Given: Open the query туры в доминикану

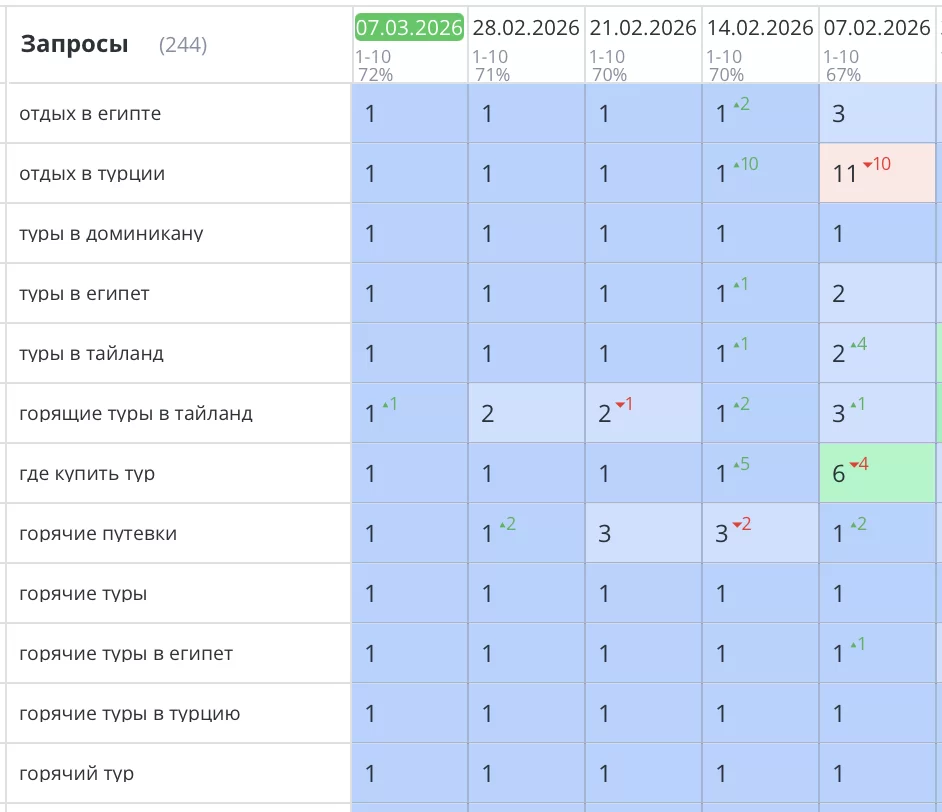Looking at the screenshot, I should pyautogui.click(x=111, y=233).
